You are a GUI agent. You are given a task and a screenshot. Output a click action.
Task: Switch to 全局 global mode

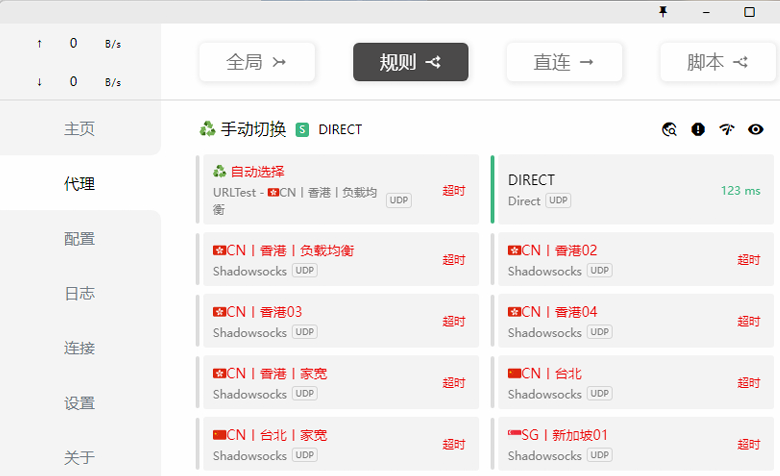tap(257, 62)
